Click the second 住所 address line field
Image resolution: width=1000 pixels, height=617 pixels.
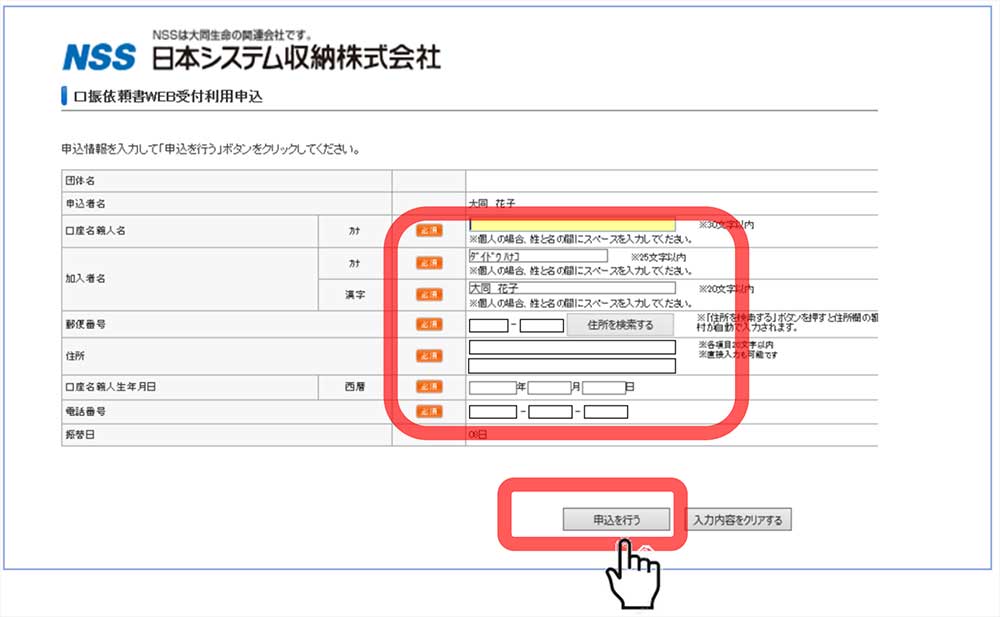pos(571,366)
